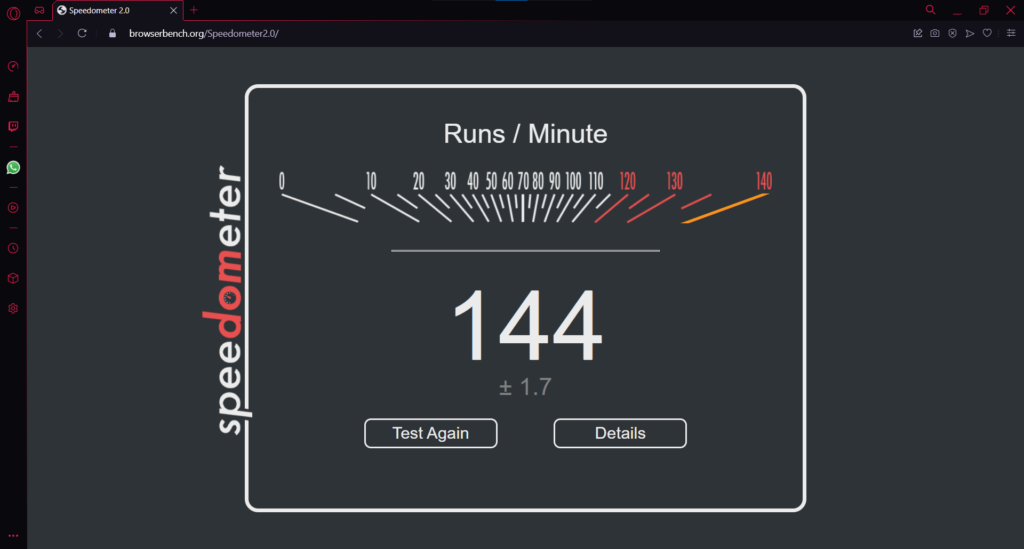Click the 144 score number
Viewport: 1024px width, 549px height.
pyautogui.click(x=526, y=326)
